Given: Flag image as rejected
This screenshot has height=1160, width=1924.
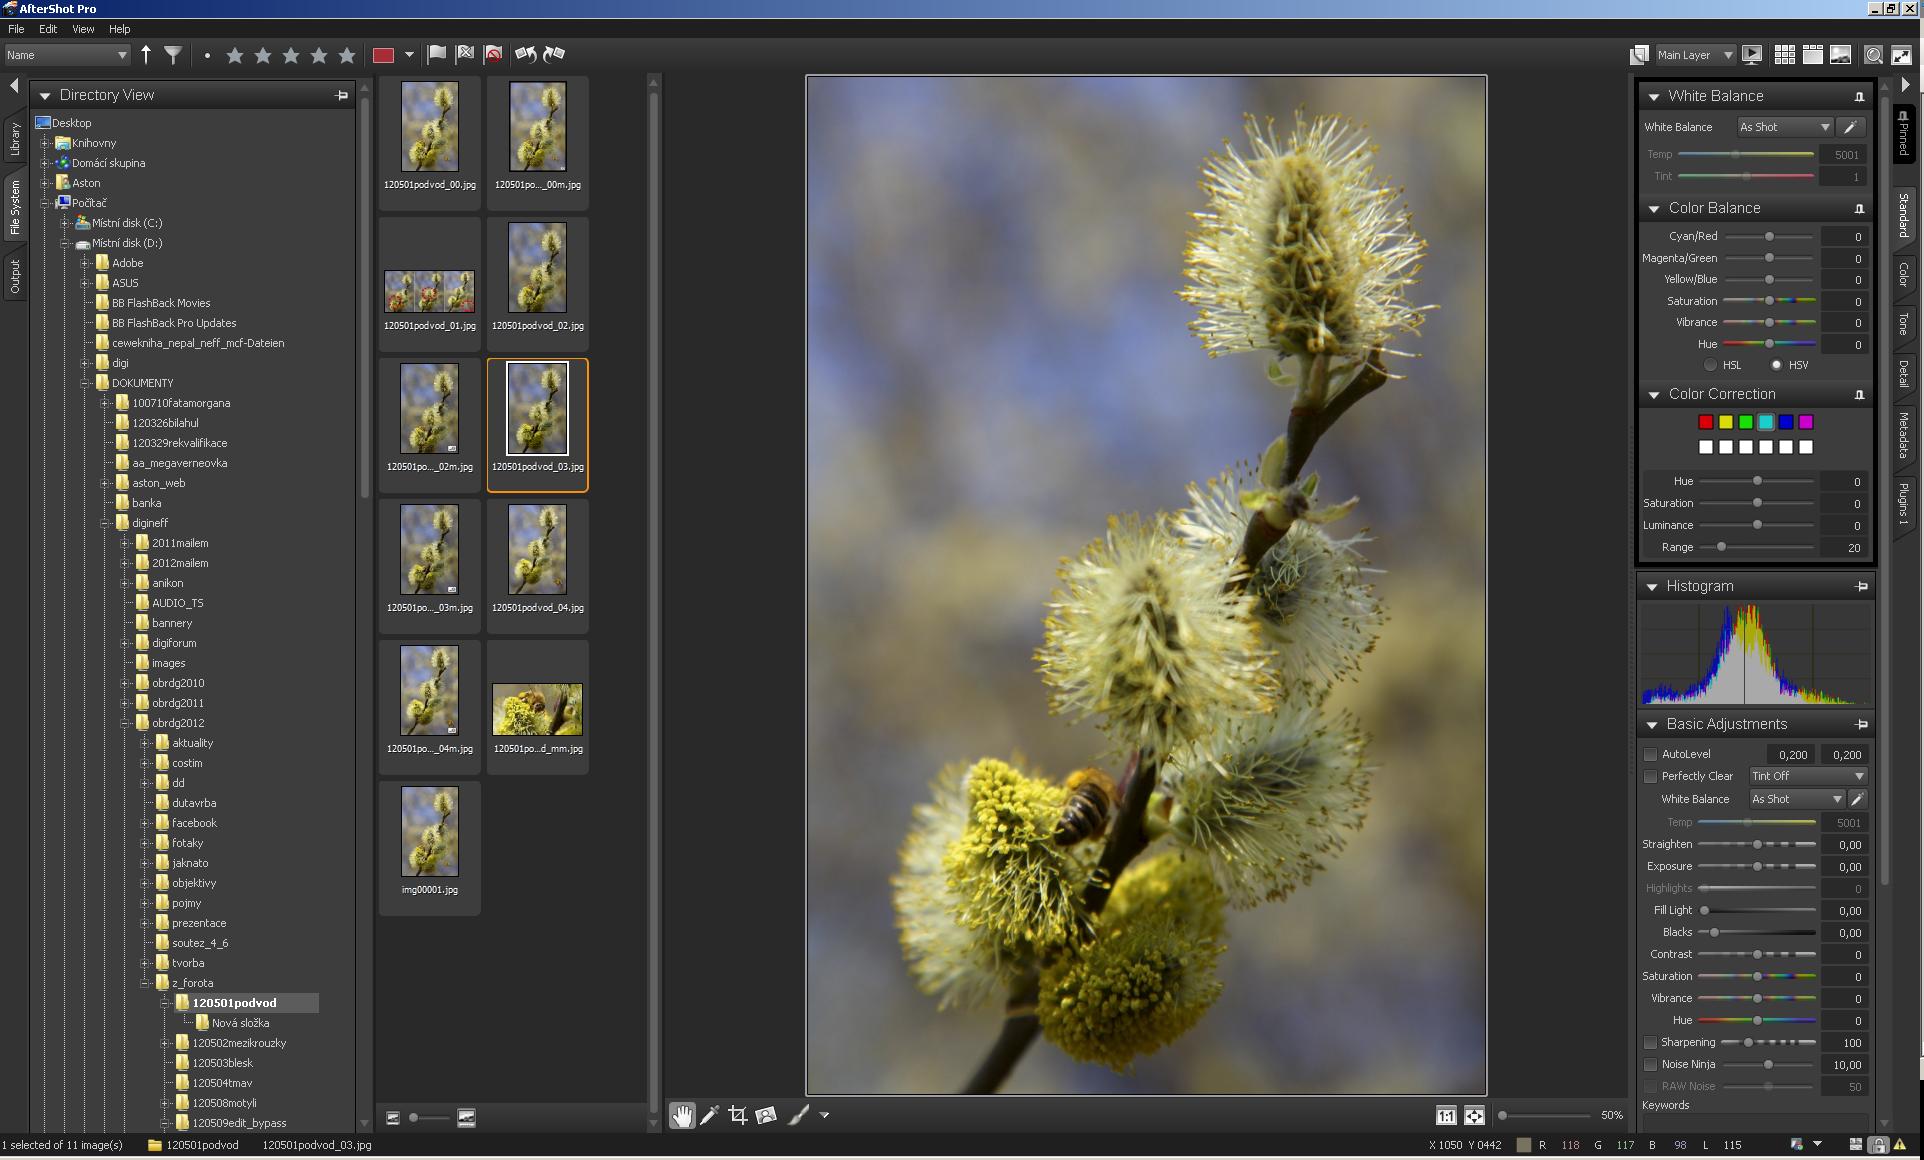Looking at the screenshot, I should 465,55.
